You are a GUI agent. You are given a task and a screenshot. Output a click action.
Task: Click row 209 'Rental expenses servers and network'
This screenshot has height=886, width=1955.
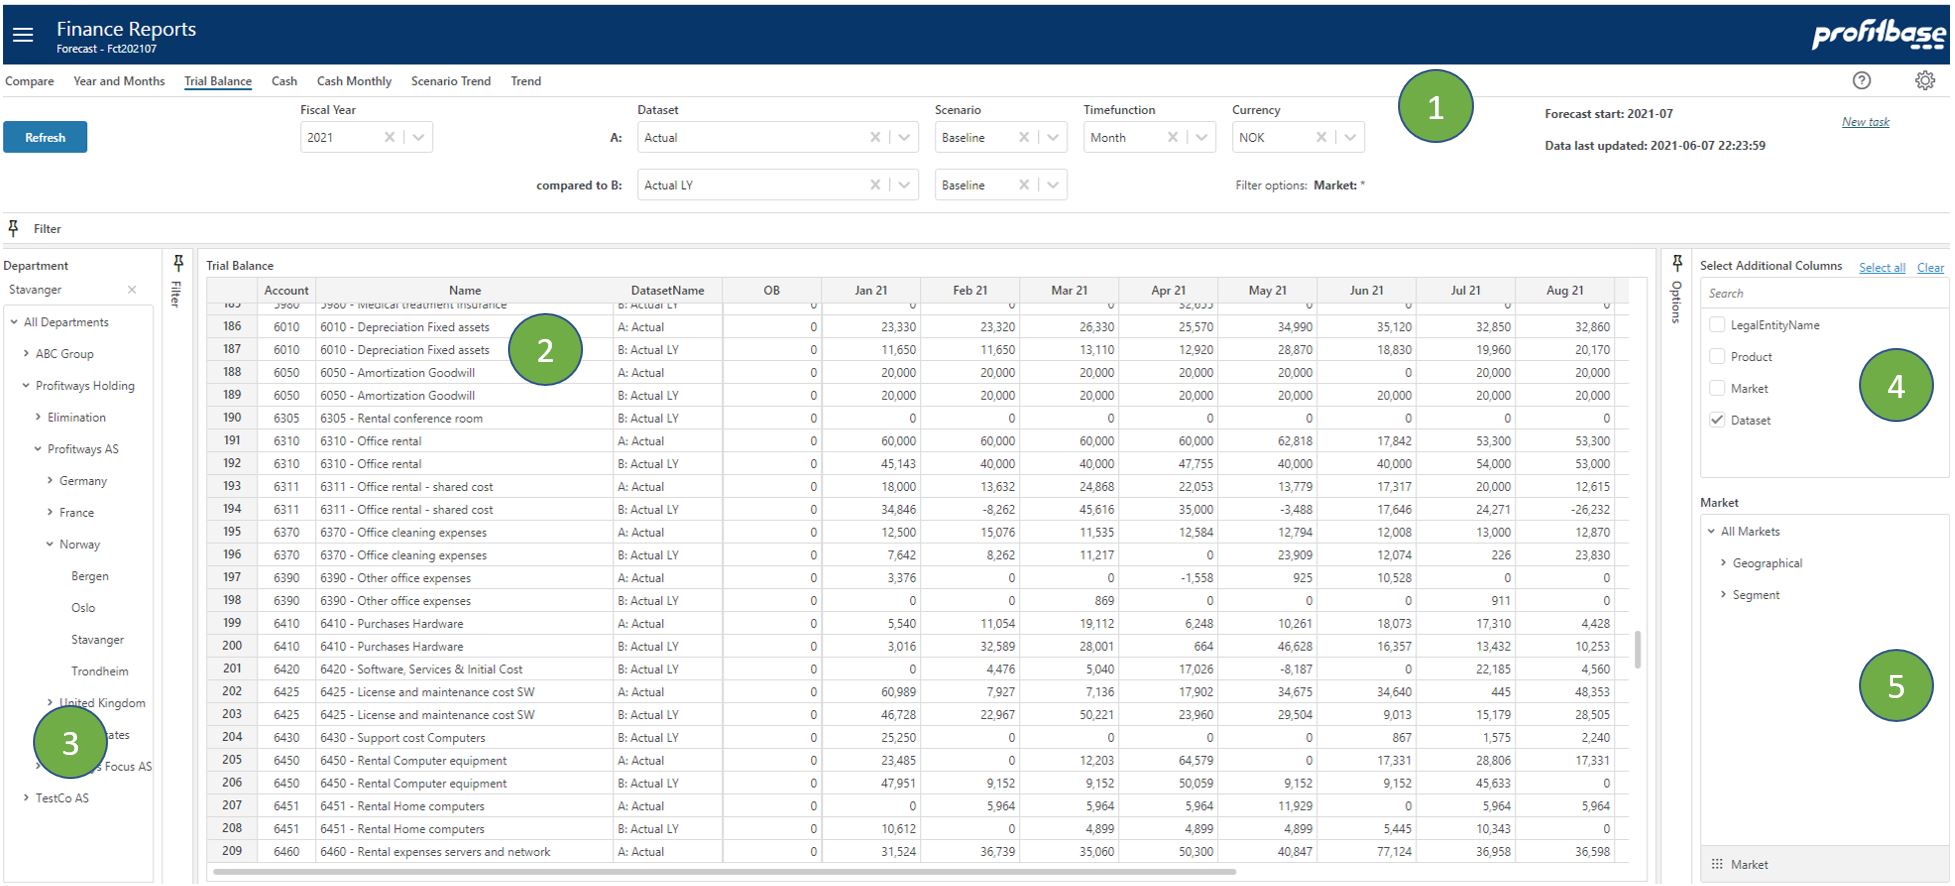click(464, 852)
